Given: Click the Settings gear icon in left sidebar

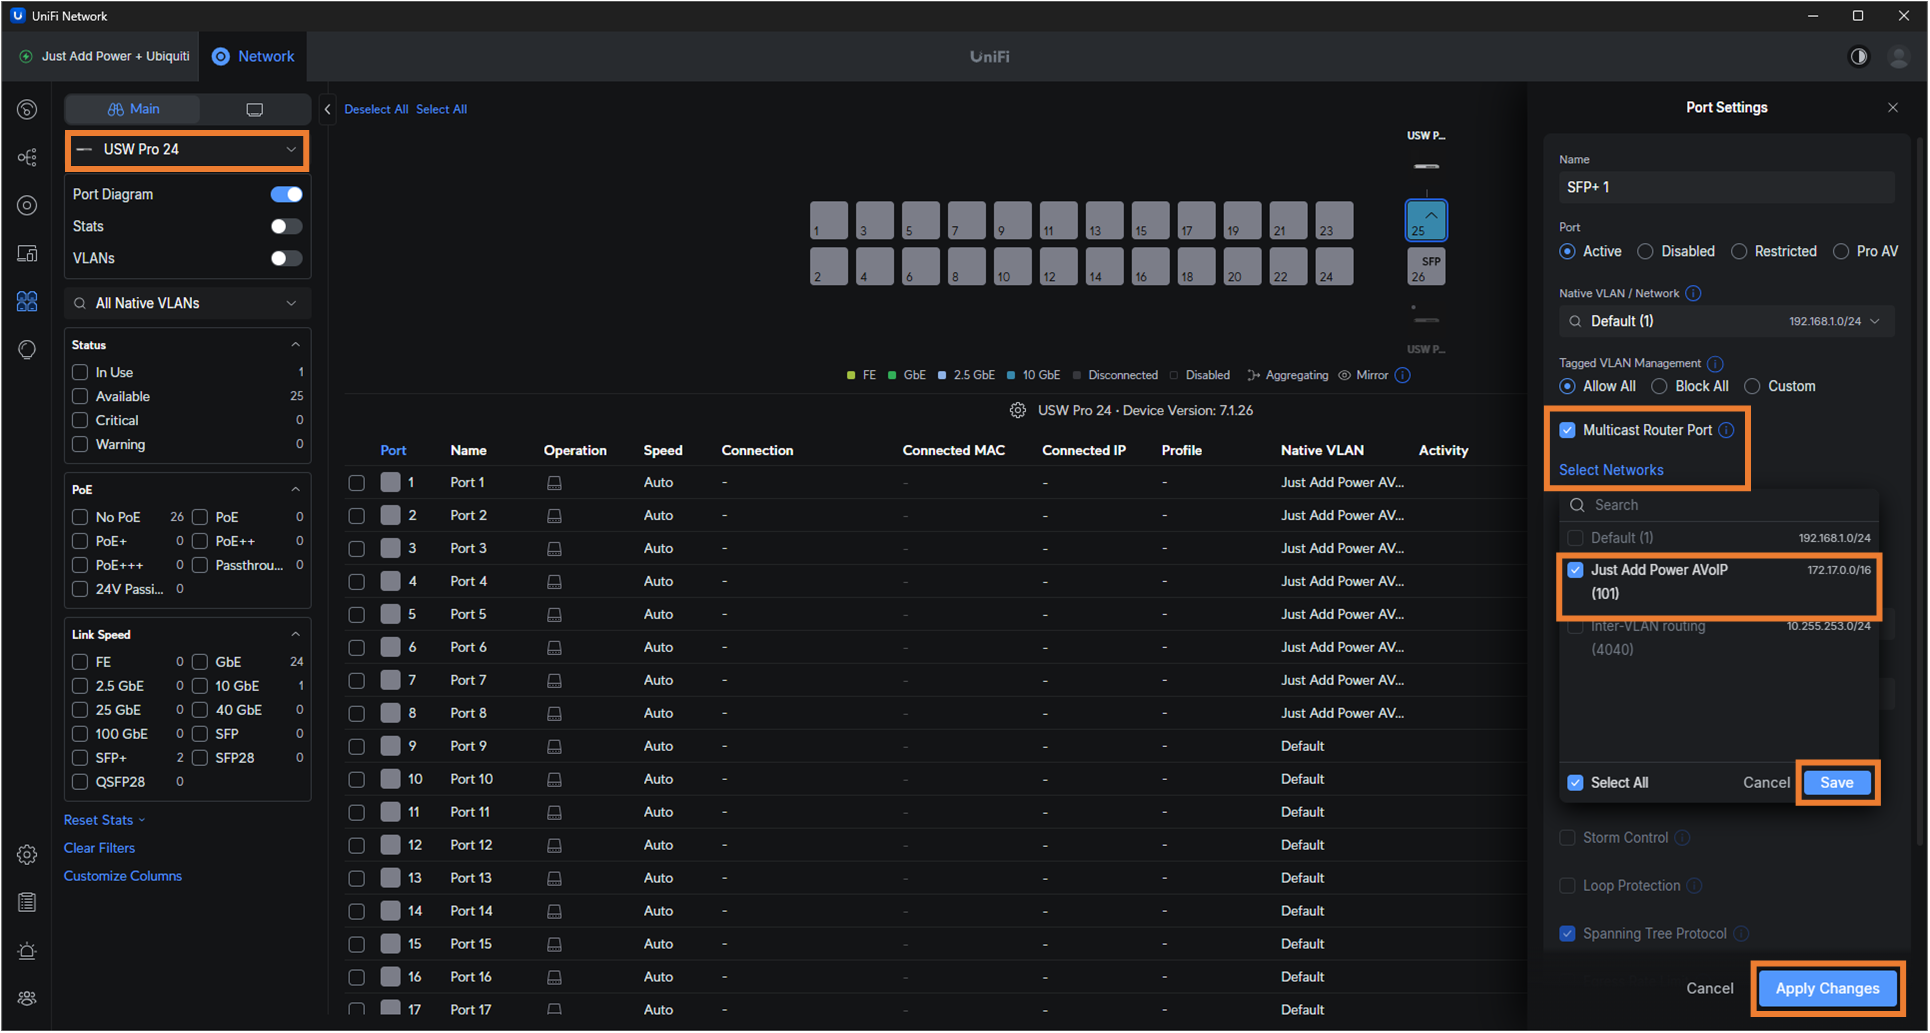Looking at the screenshot, I should (27, 855).
